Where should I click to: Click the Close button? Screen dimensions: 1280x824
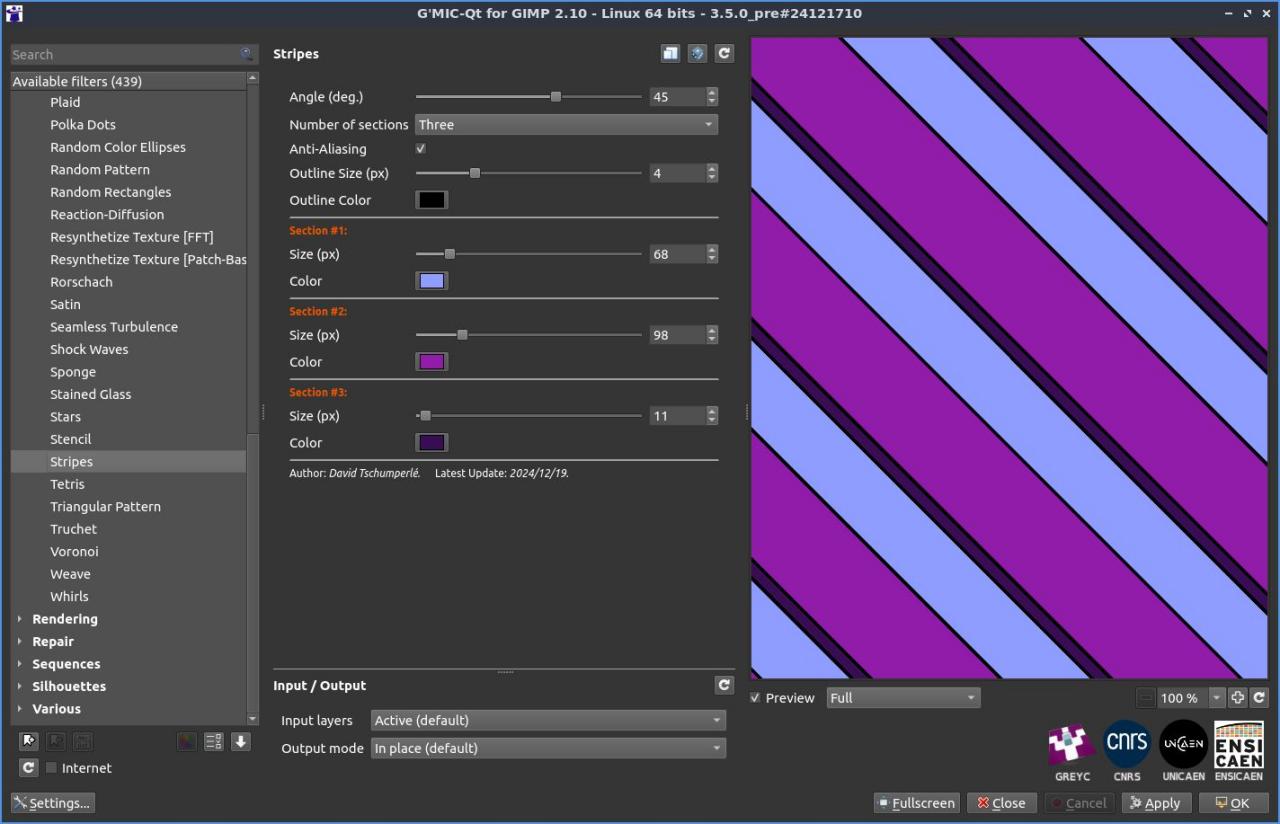point(1001,803)
